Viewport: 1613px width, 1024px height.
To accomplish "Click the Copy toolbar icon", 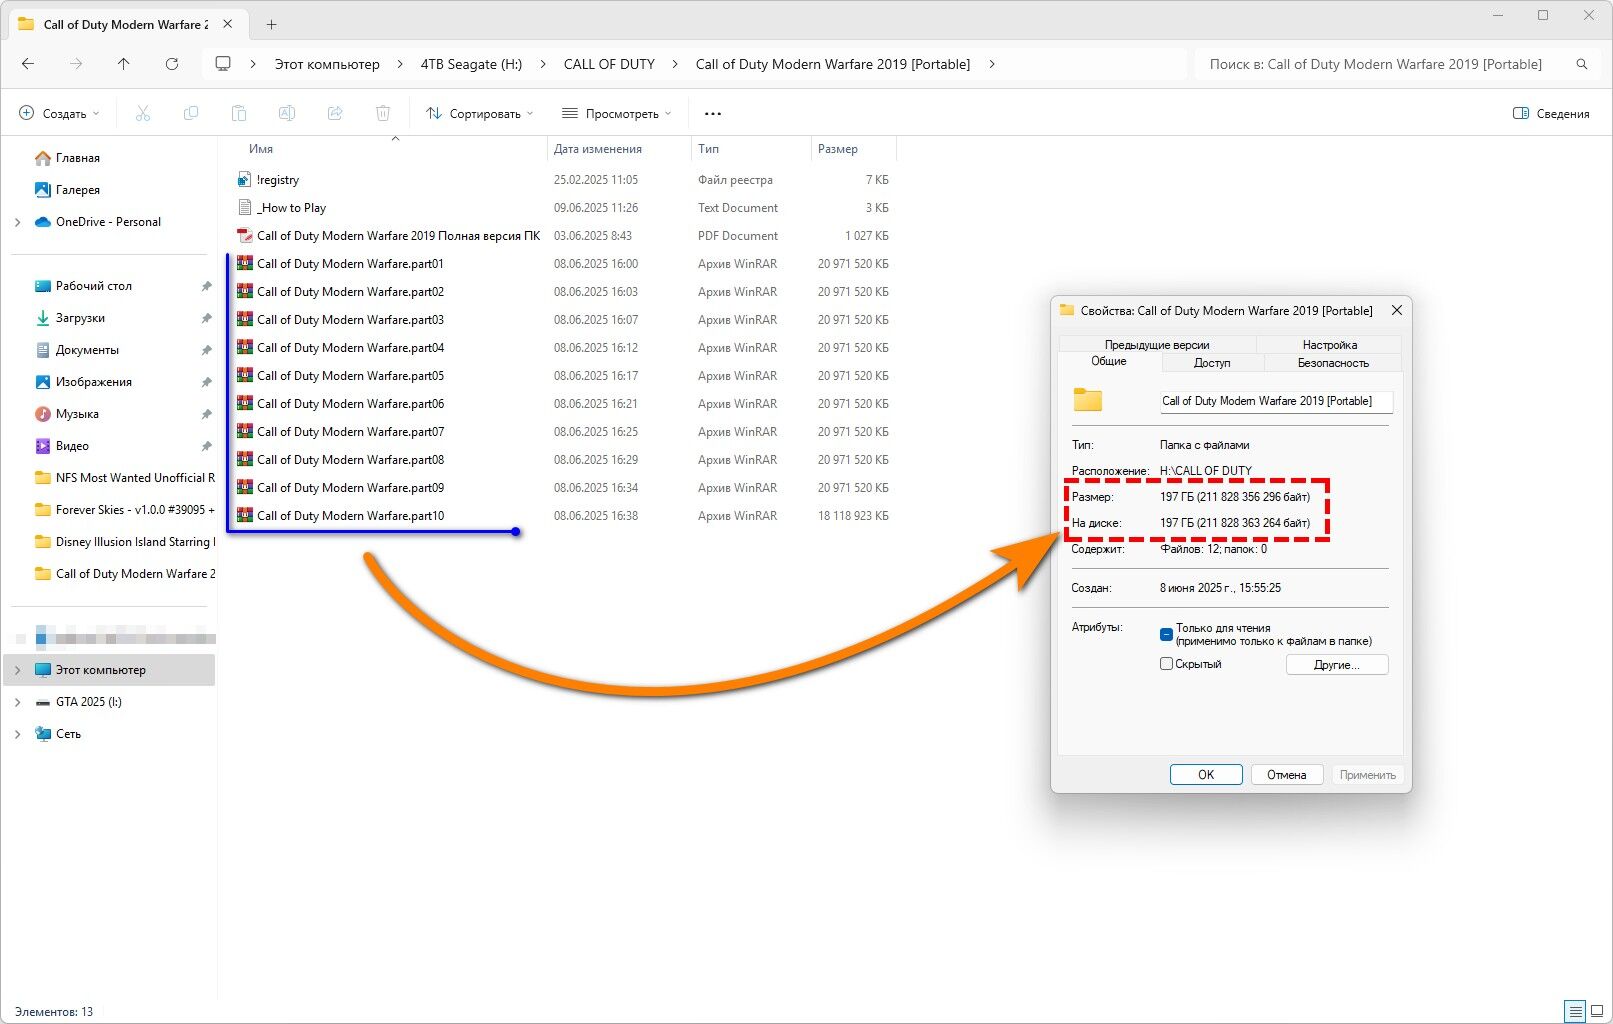I will click(x=191, y=114).
